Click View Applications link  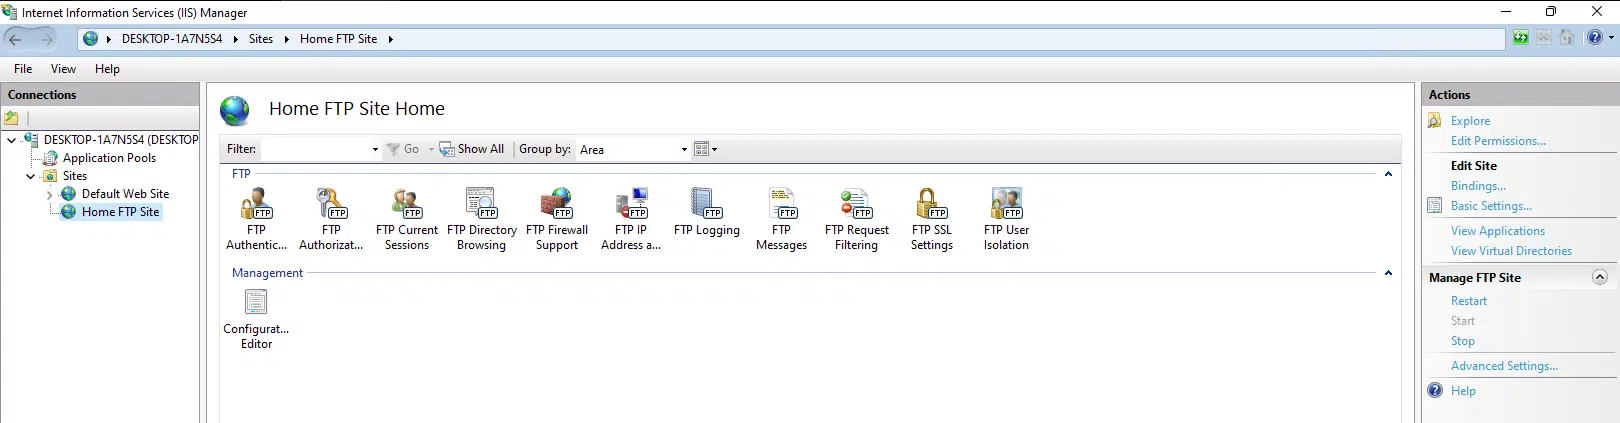[x=1498, y=231]
